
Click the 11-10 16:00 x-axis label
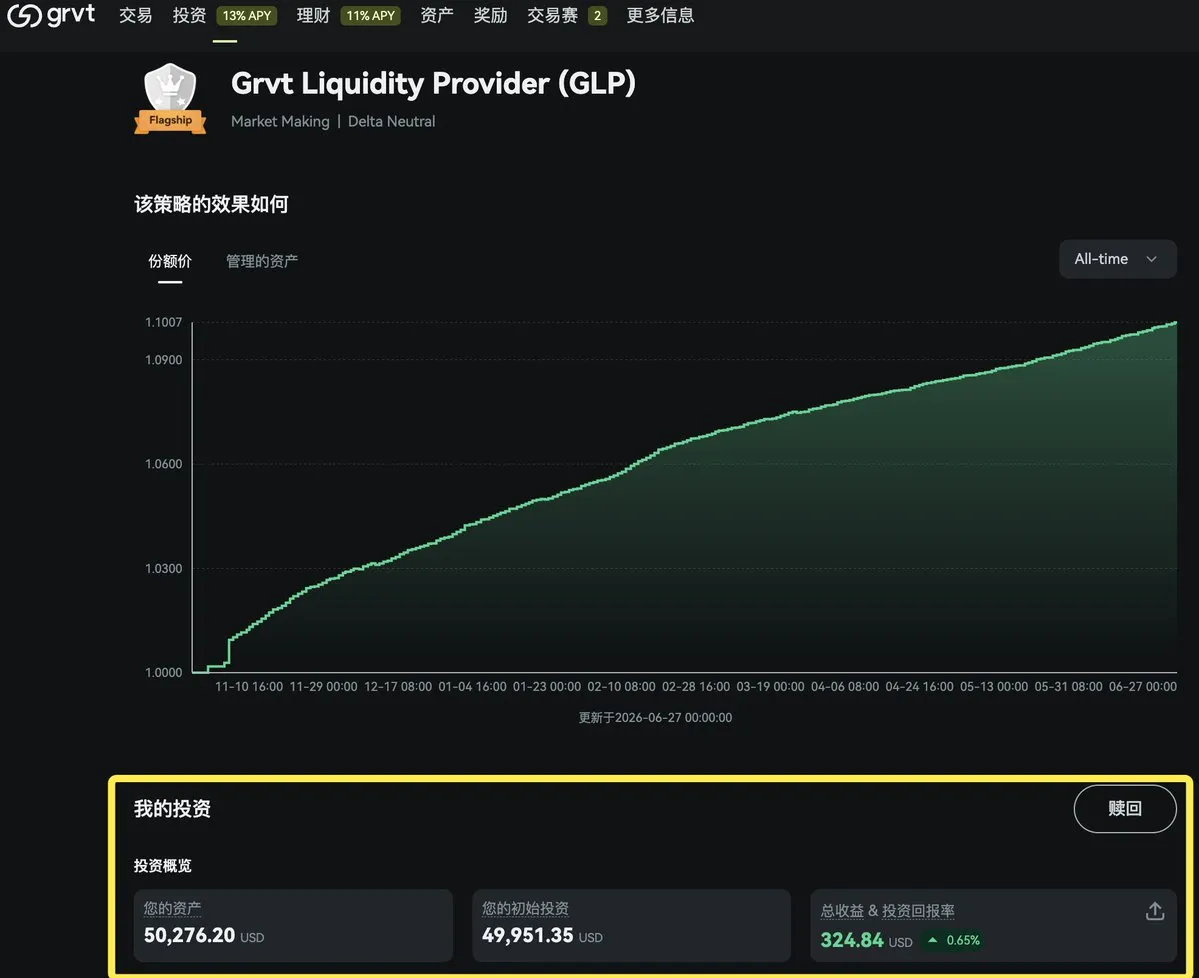click(249, 687)
